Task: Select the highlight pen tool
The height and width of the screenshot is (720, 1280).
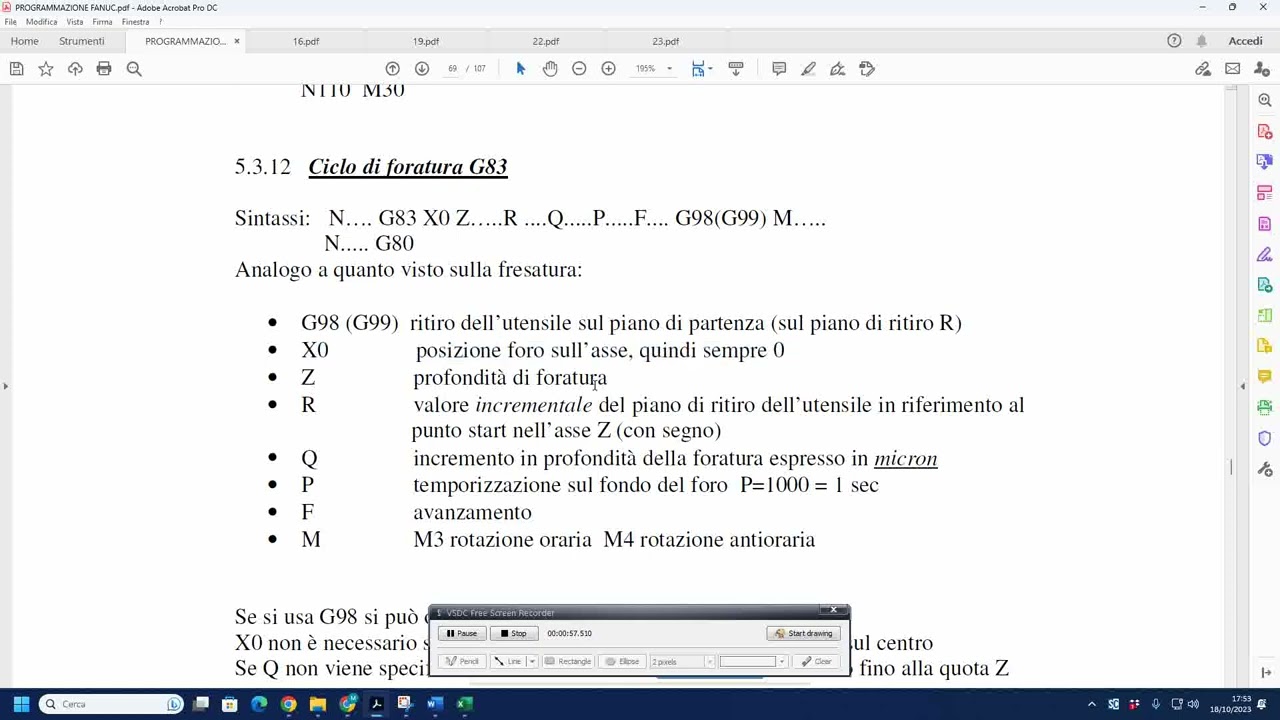Action: coord(808,69)
